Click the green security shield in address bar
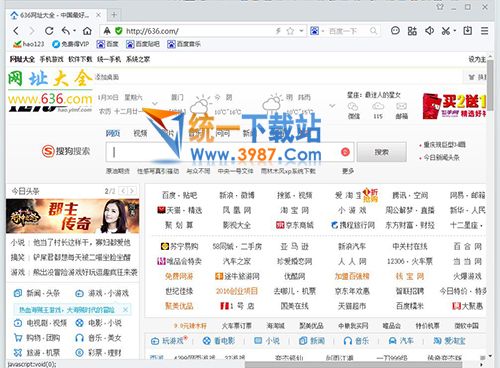The width and height of the screenshot is (500, 368). 118,31
